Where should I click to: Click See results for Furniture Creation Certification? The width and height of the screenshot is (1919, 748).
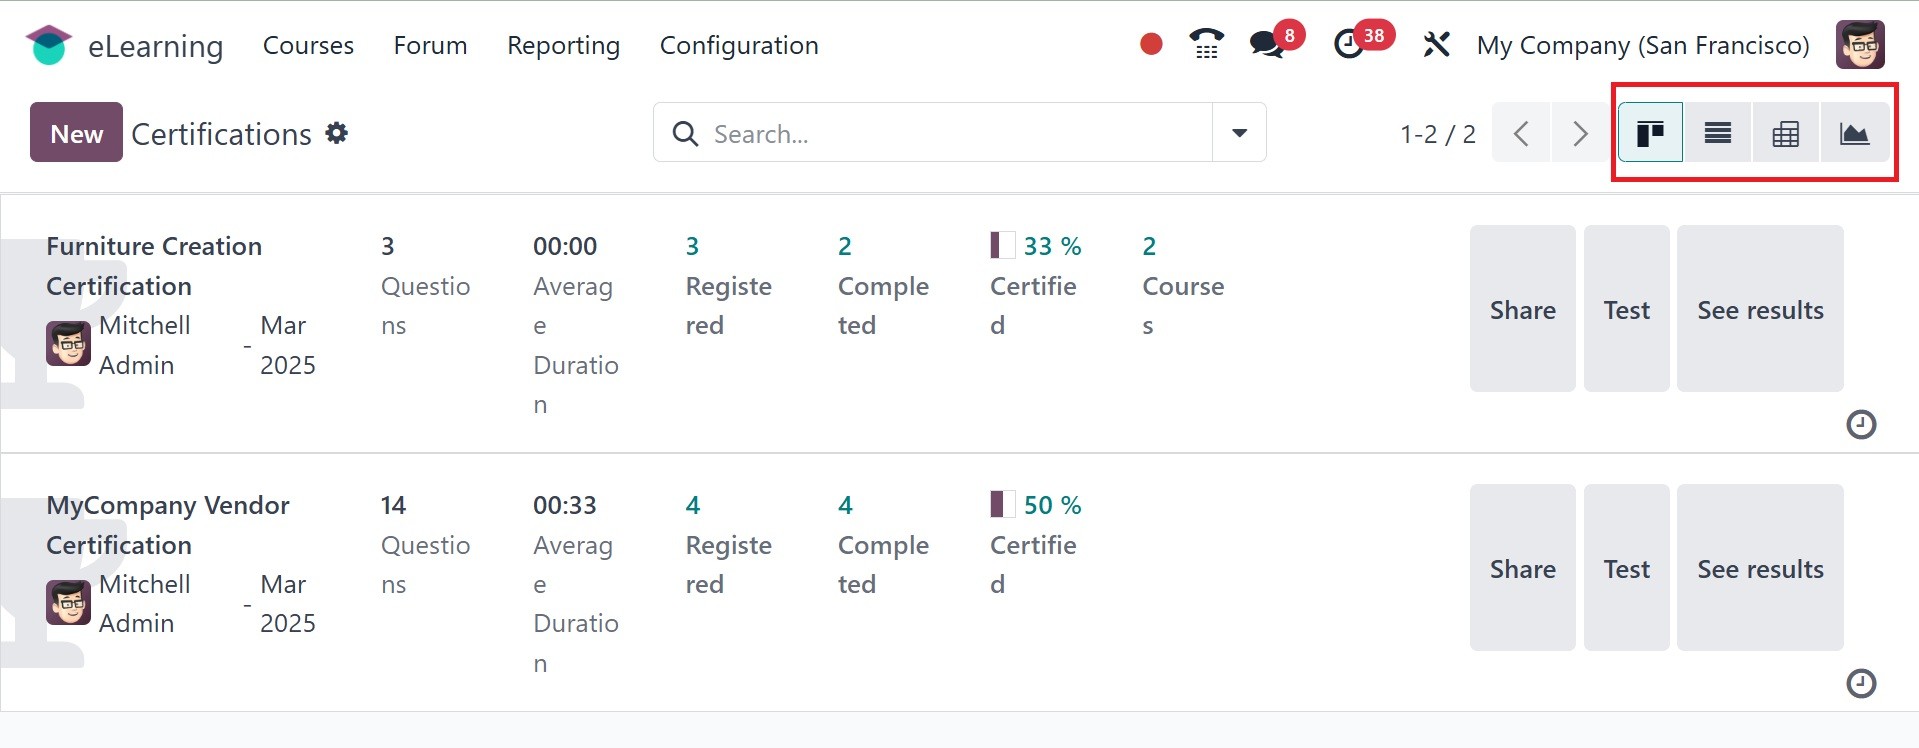click(1760, 310)
